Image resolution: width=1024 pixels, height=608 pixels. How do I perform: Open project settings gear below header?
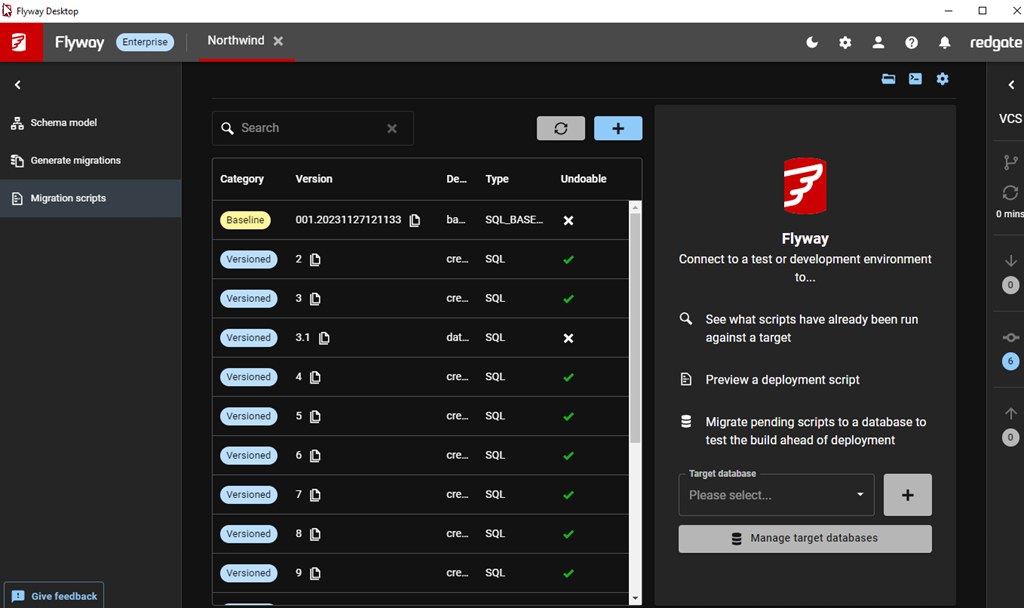pos(942,79)
